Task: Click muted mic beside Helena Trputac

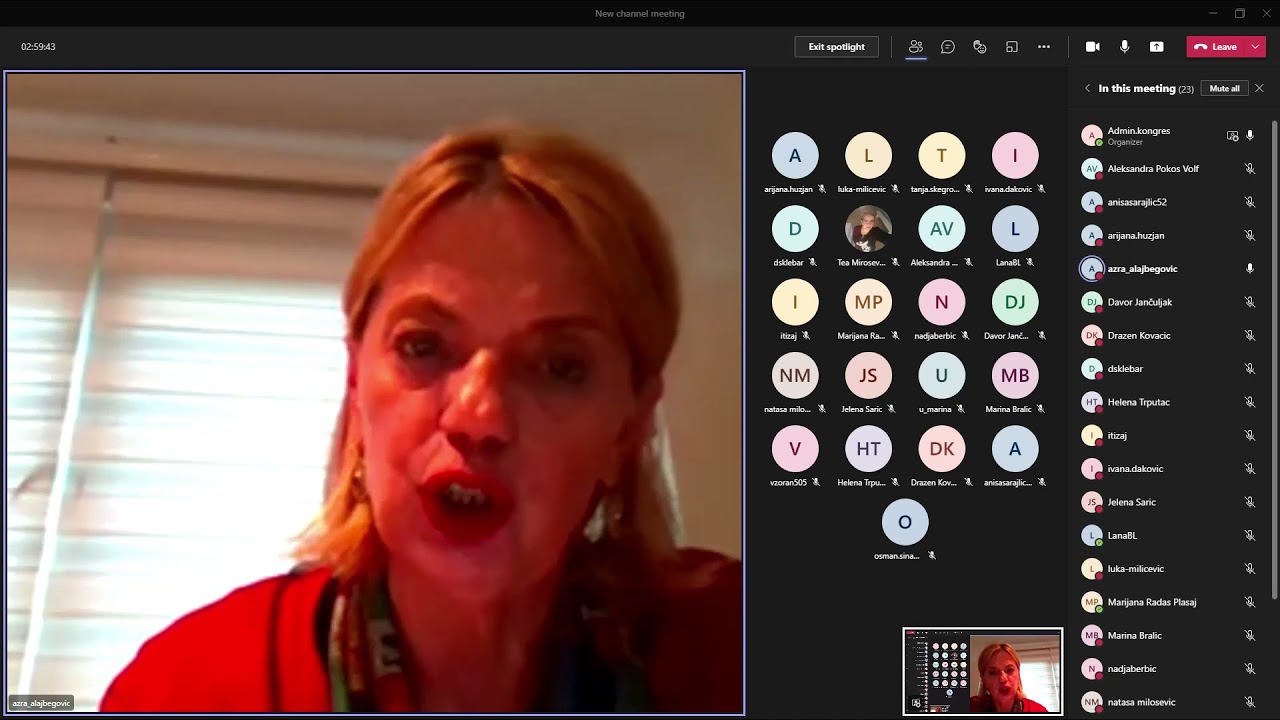Action: [1250, 402]
